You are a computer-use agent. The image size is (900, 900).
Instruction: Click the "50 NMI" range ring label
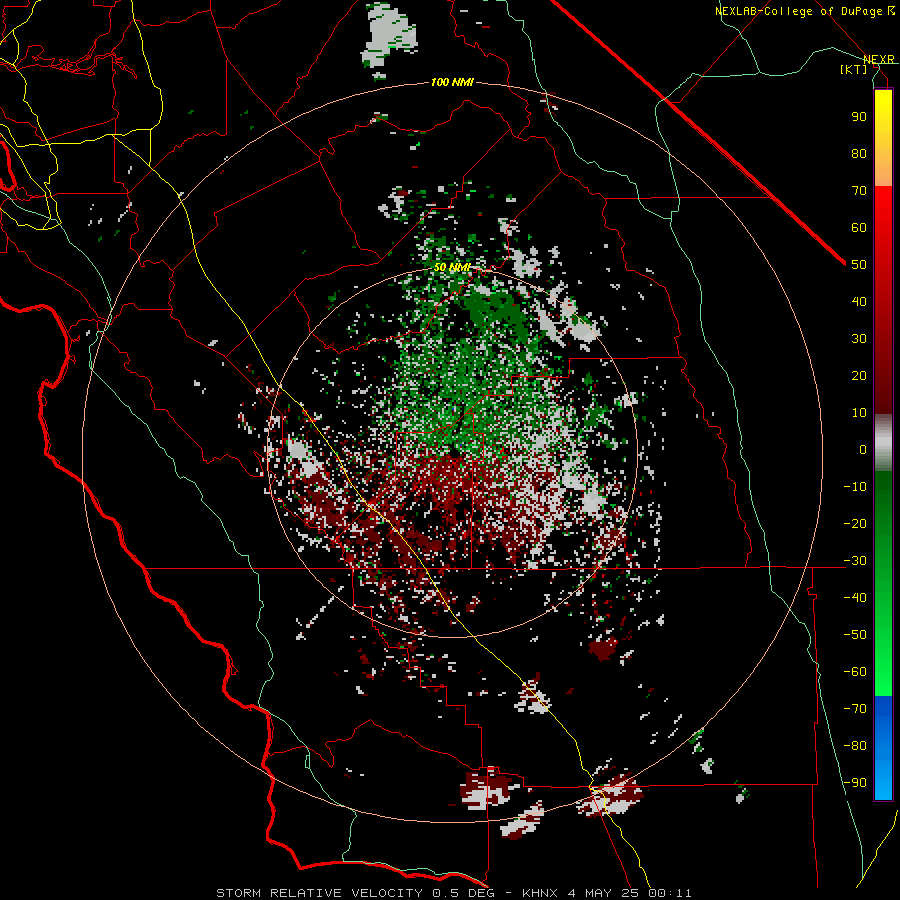click(x=452, y=267)
